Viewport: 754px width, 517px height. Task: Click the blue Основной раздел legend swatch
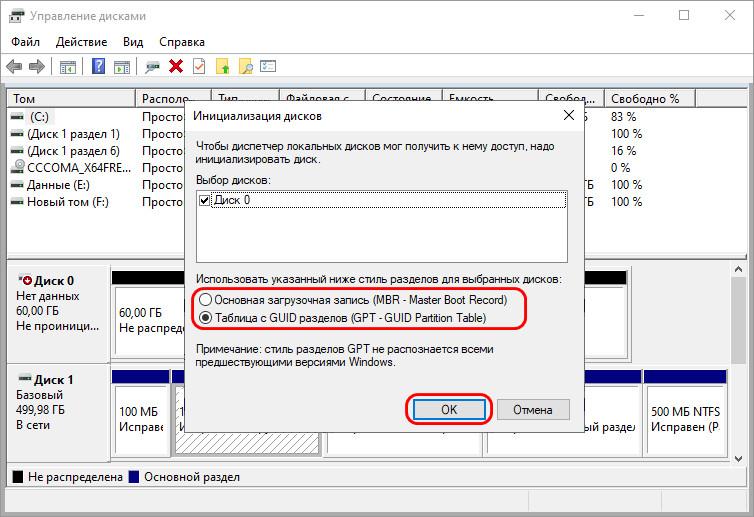tap(134, 477)
